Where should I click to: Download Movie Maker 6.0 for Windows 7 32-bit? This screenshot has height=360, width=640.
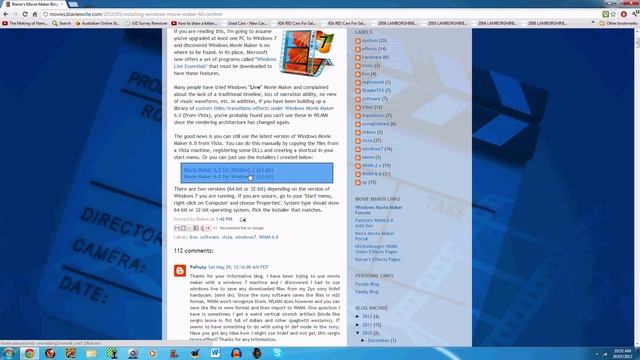tap(229, 177)
